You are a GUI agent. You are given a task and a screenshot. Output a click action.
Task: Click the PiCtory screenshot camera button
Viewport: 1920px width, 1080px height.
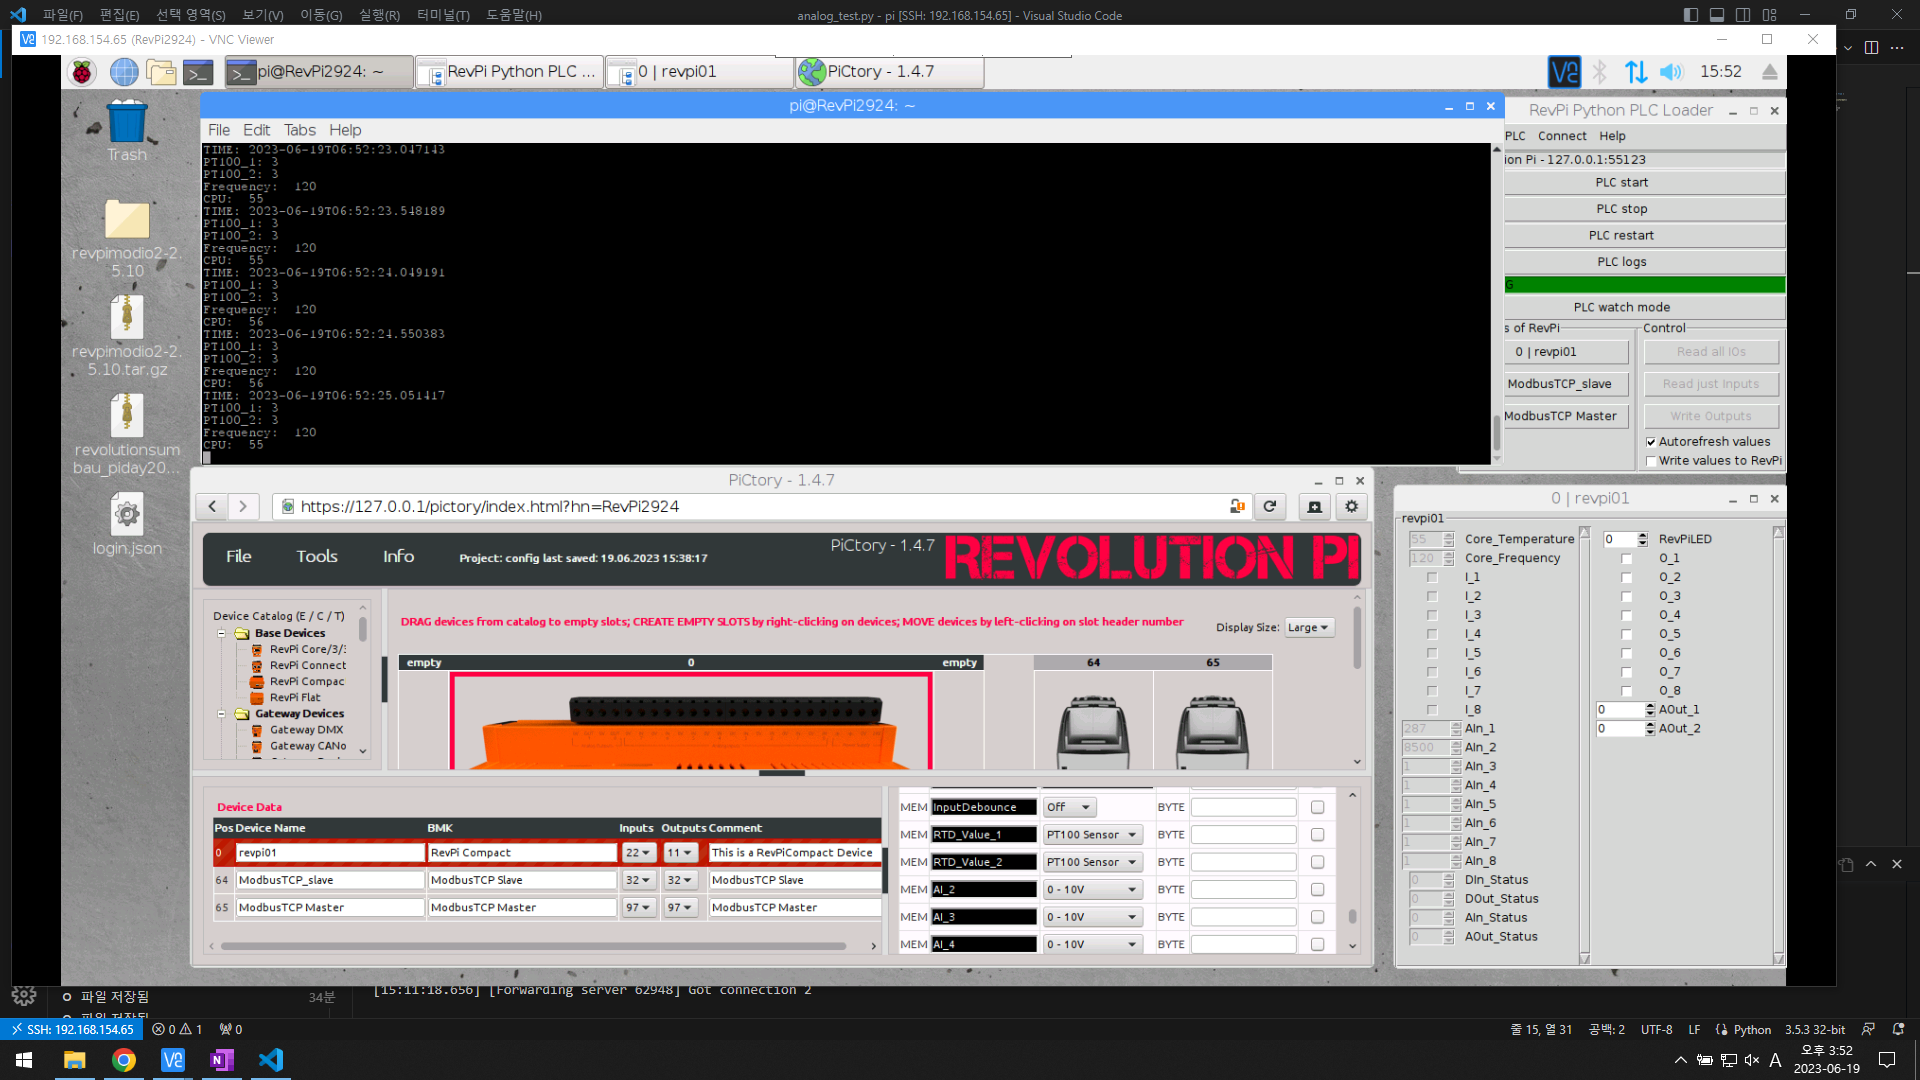(x=1315, y=506)
